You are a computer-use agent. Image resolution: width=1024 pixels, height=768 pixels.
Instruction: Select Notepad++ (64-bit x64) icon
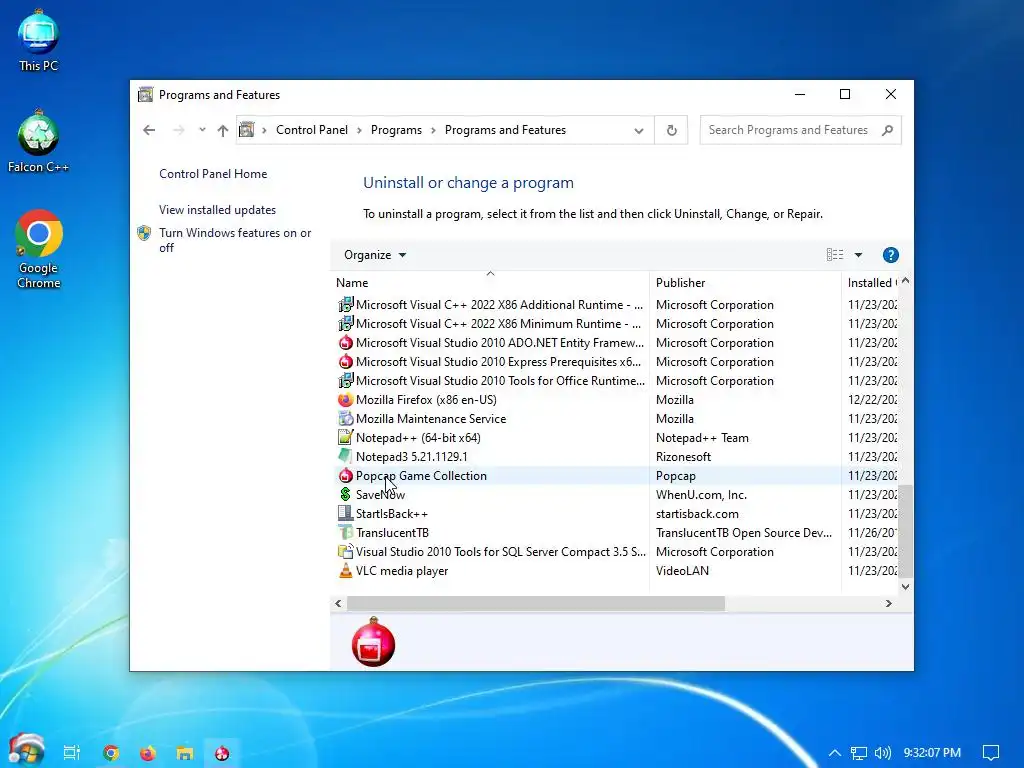click(x=345, y=437)
